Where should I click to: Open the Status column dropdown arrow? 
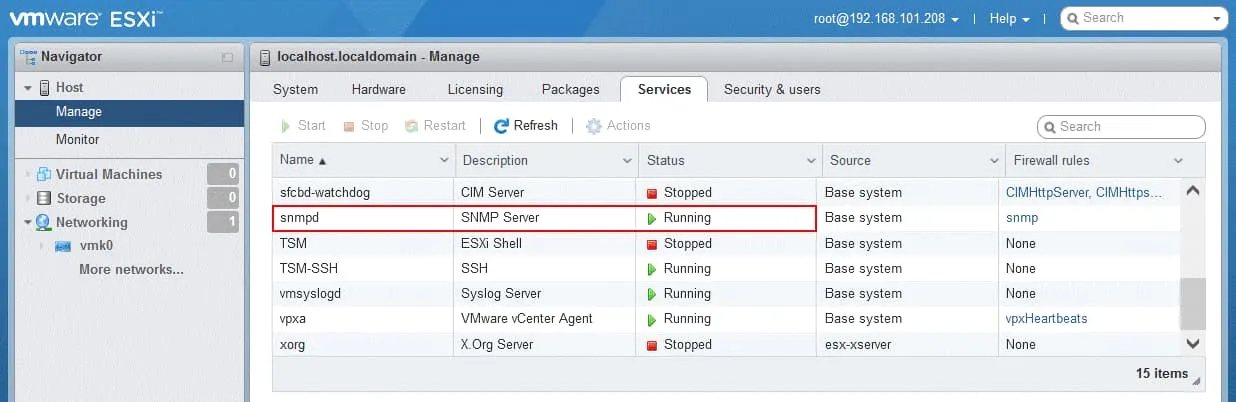(x=810, y=160)
